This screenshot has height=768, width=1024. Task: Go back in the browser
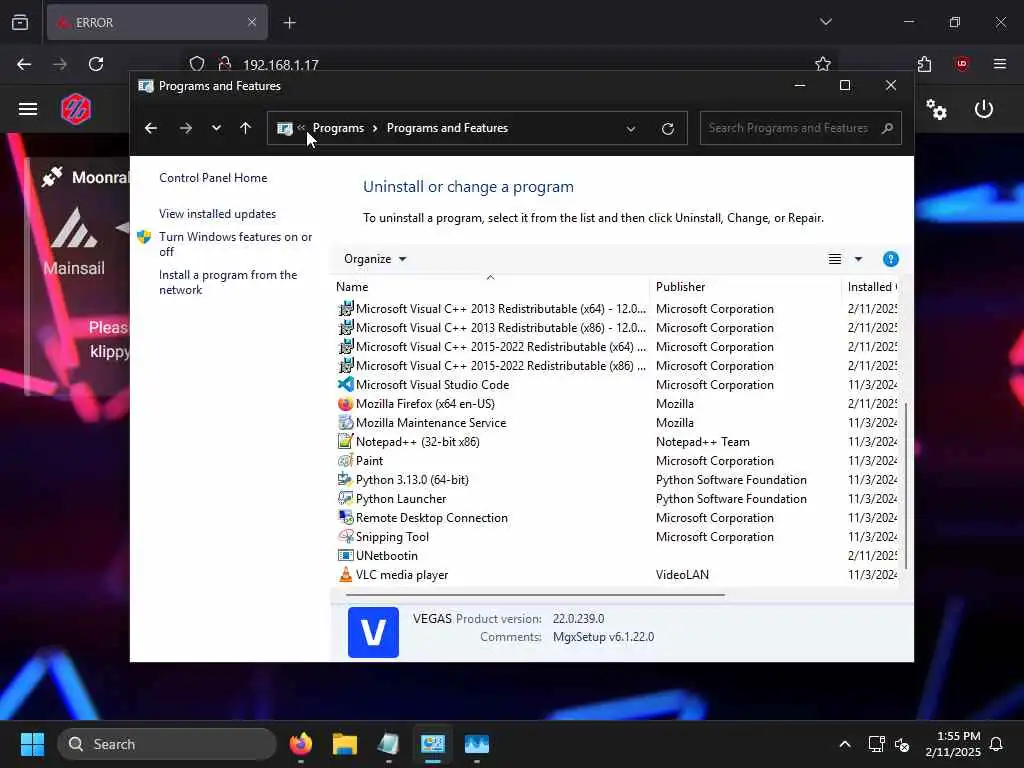[24, 64]
